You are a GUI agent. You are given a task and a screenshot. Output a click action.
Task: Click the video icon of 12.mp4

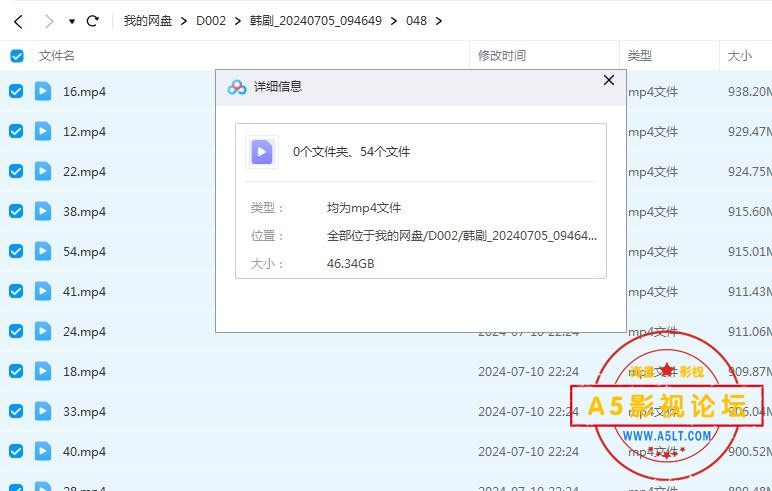tap(43, 131)
